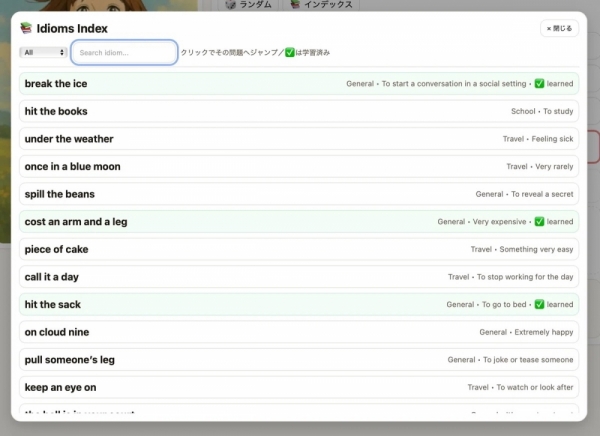Click the books icon on the インデックス button
The width and height of the screenshot is (600, 436).
295,4
